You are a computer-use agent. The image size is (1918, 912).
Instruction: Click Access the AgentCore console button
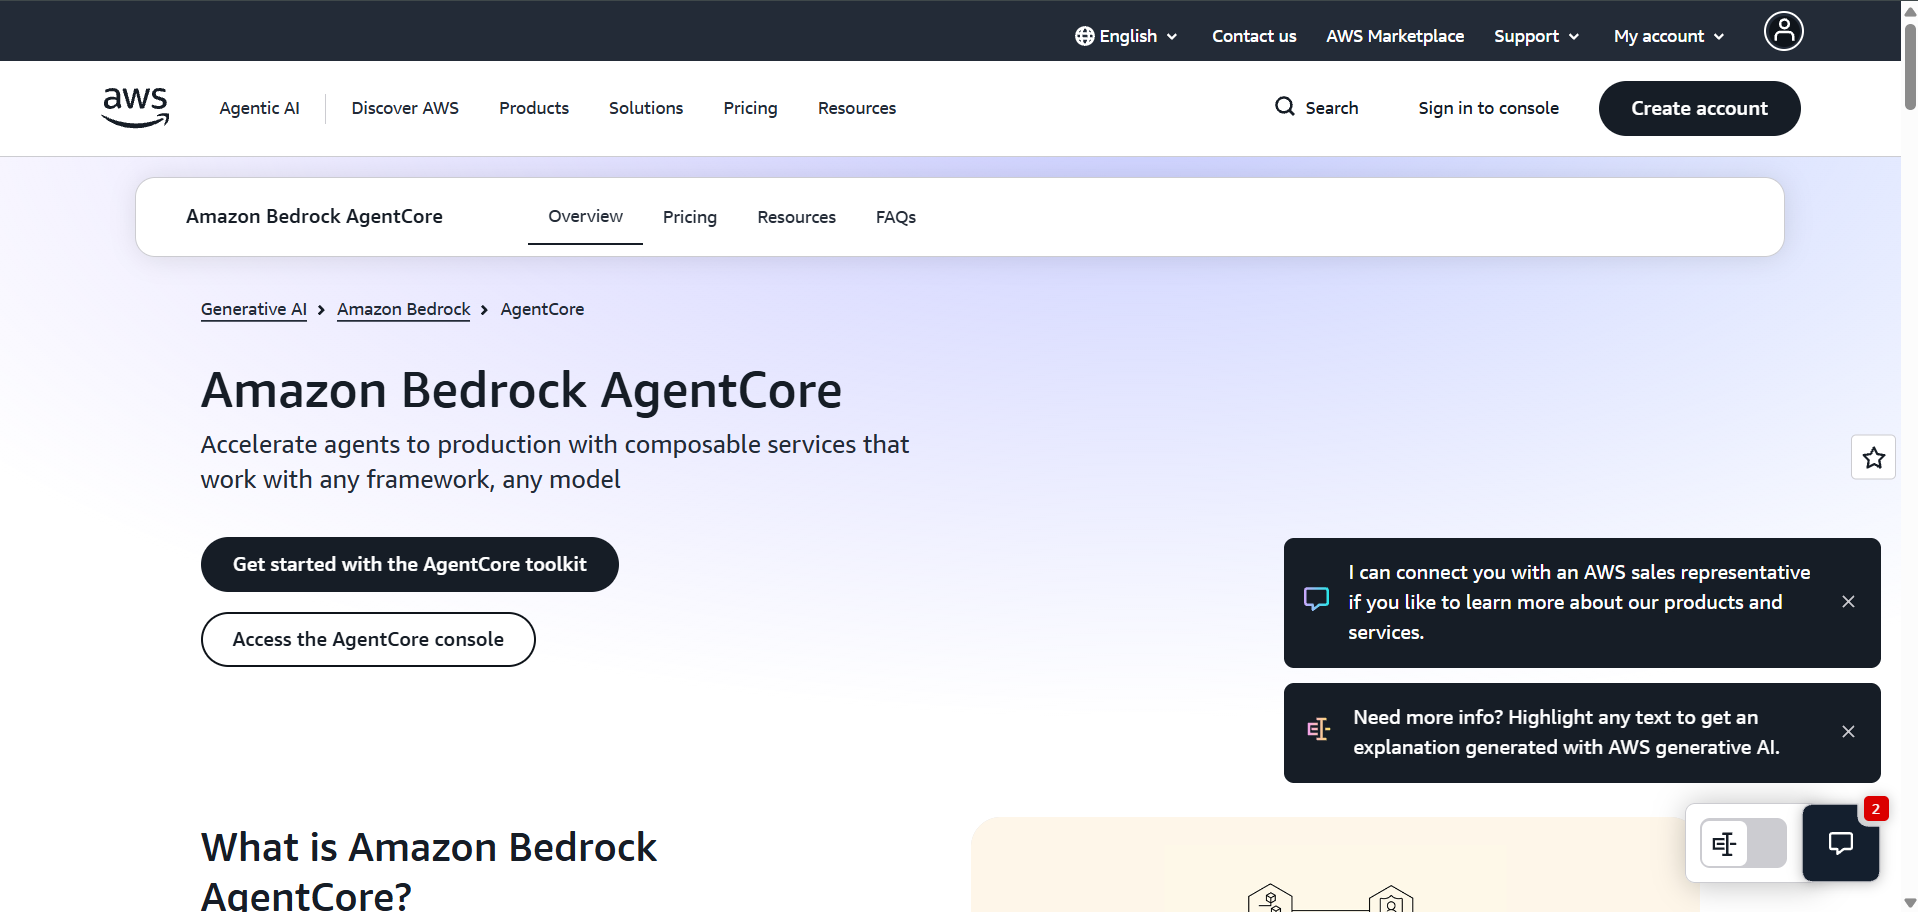368,639
